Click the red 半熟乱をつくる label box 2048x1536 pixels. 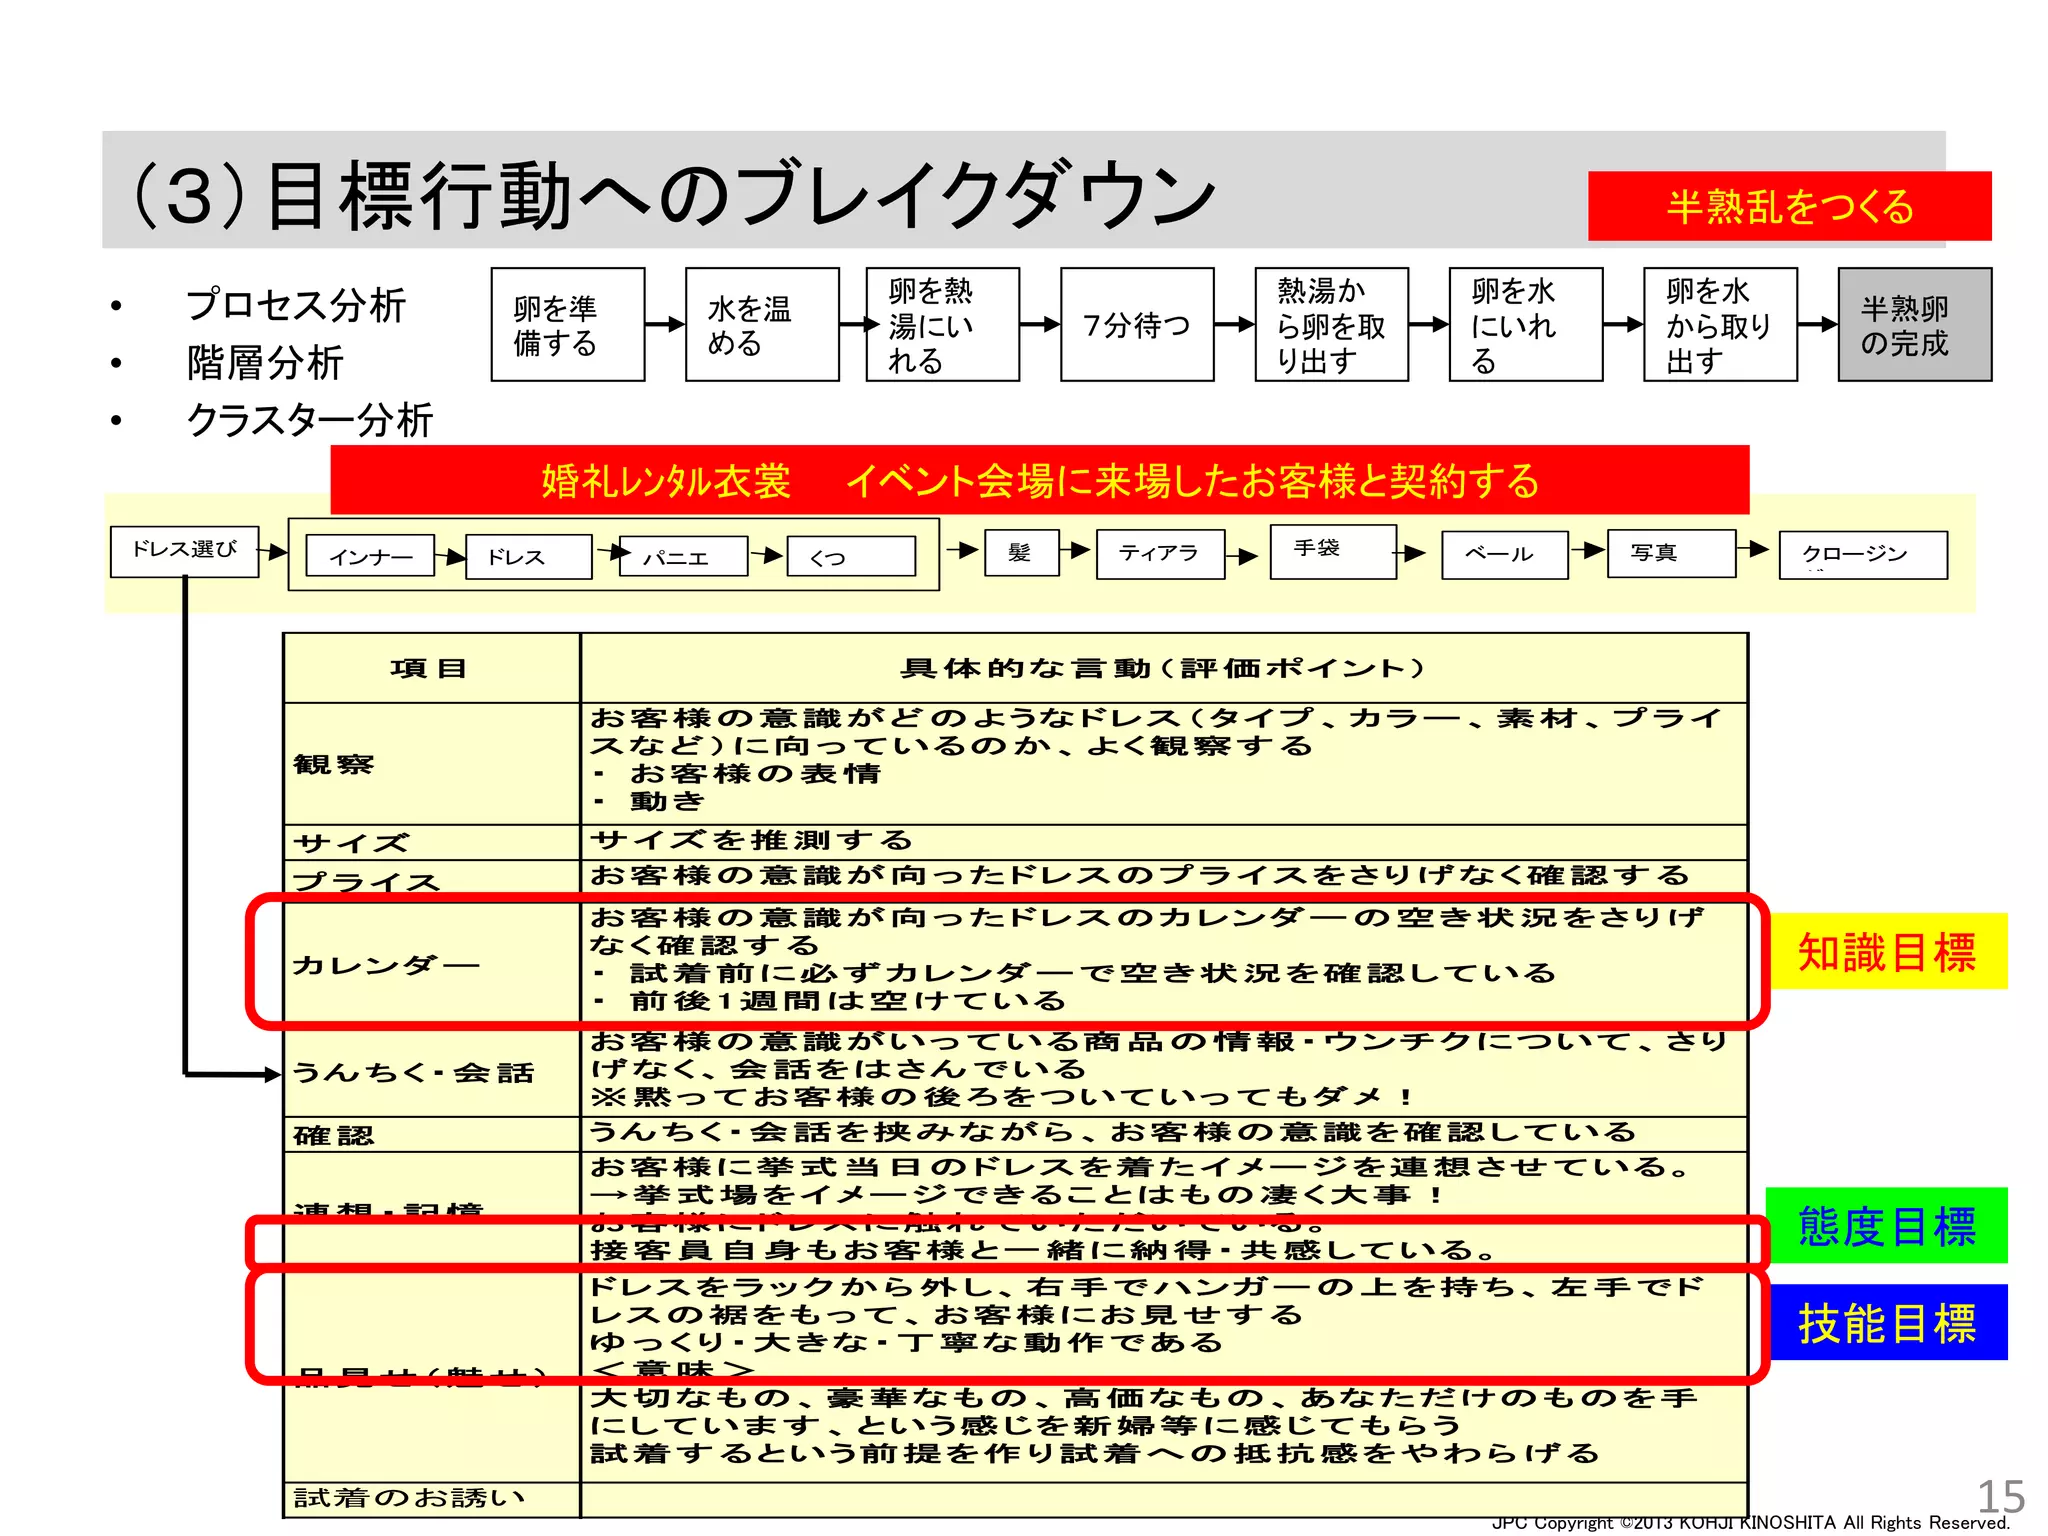[1789, 206]
